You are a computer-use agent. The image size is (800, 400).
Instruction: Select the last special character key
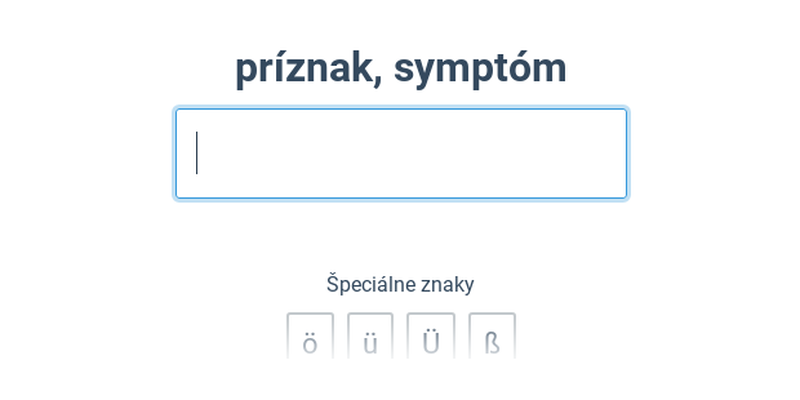click(x=492, y=337)
